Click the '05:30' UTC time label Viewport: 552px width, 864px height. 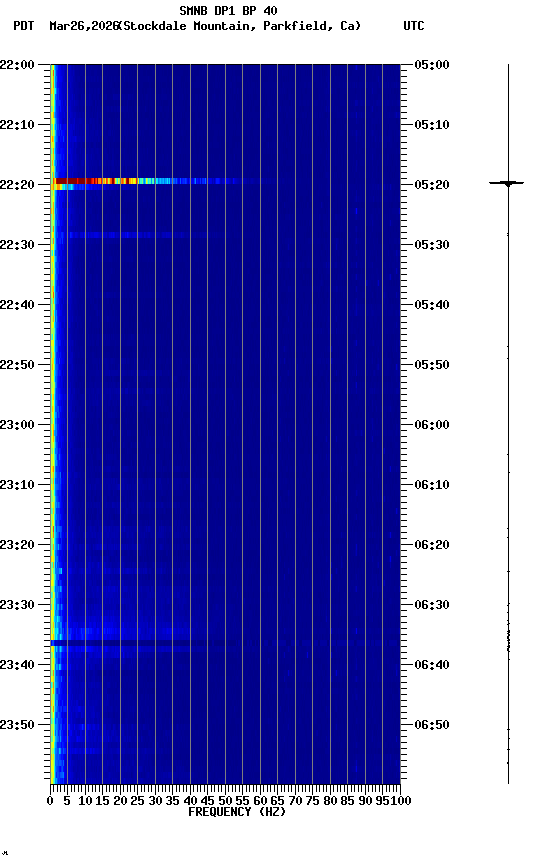coord(432,245)
